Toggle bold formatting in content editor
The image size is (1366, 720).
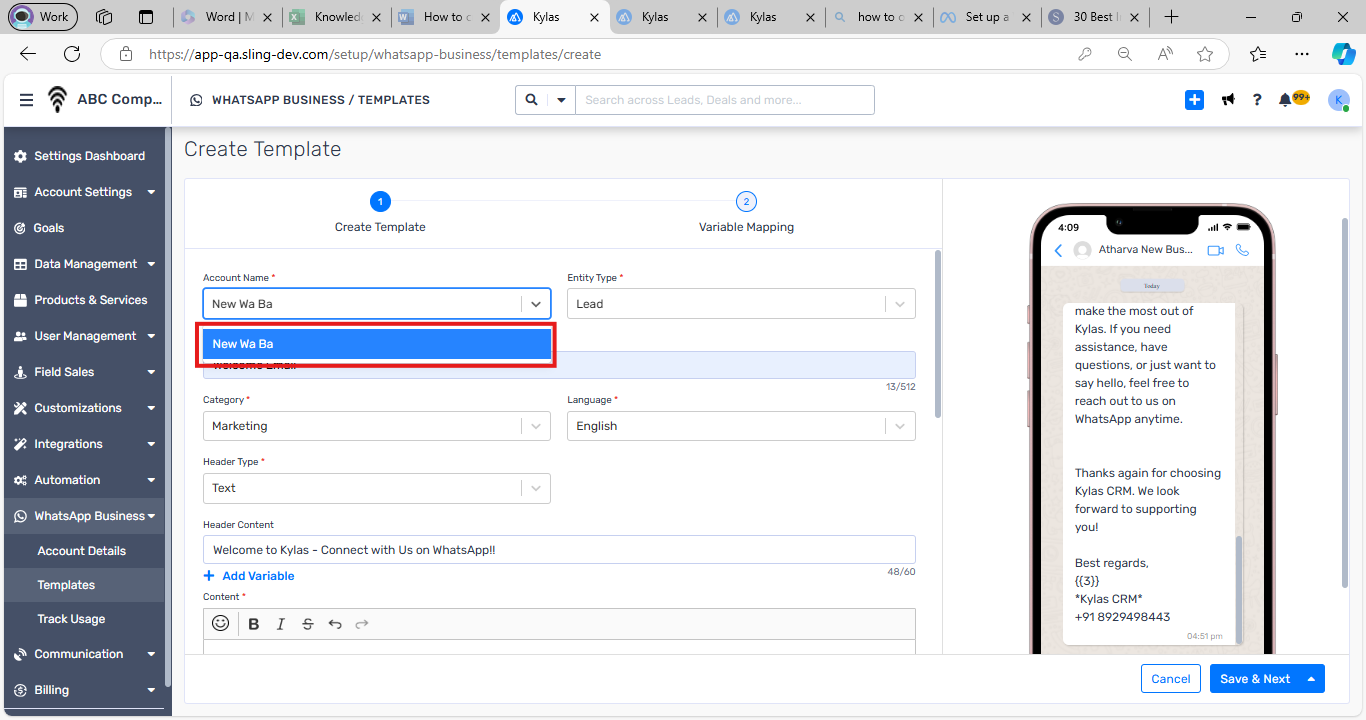point(254,624)
